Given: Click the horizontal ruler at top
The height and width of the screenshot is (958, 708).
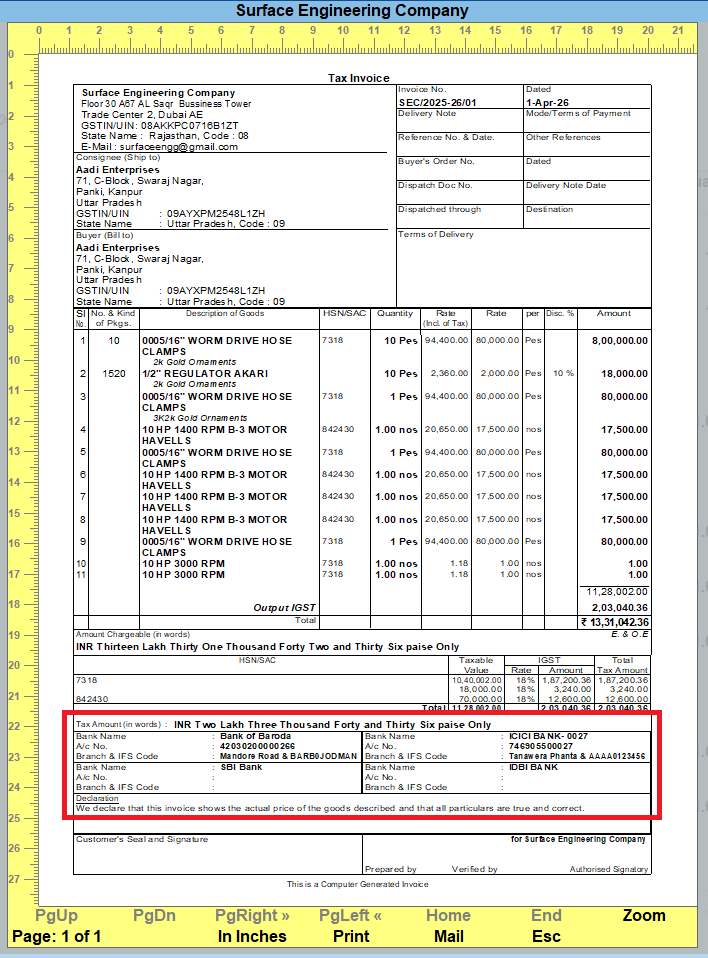Looking at the screenshot, I should click(367, 38).
